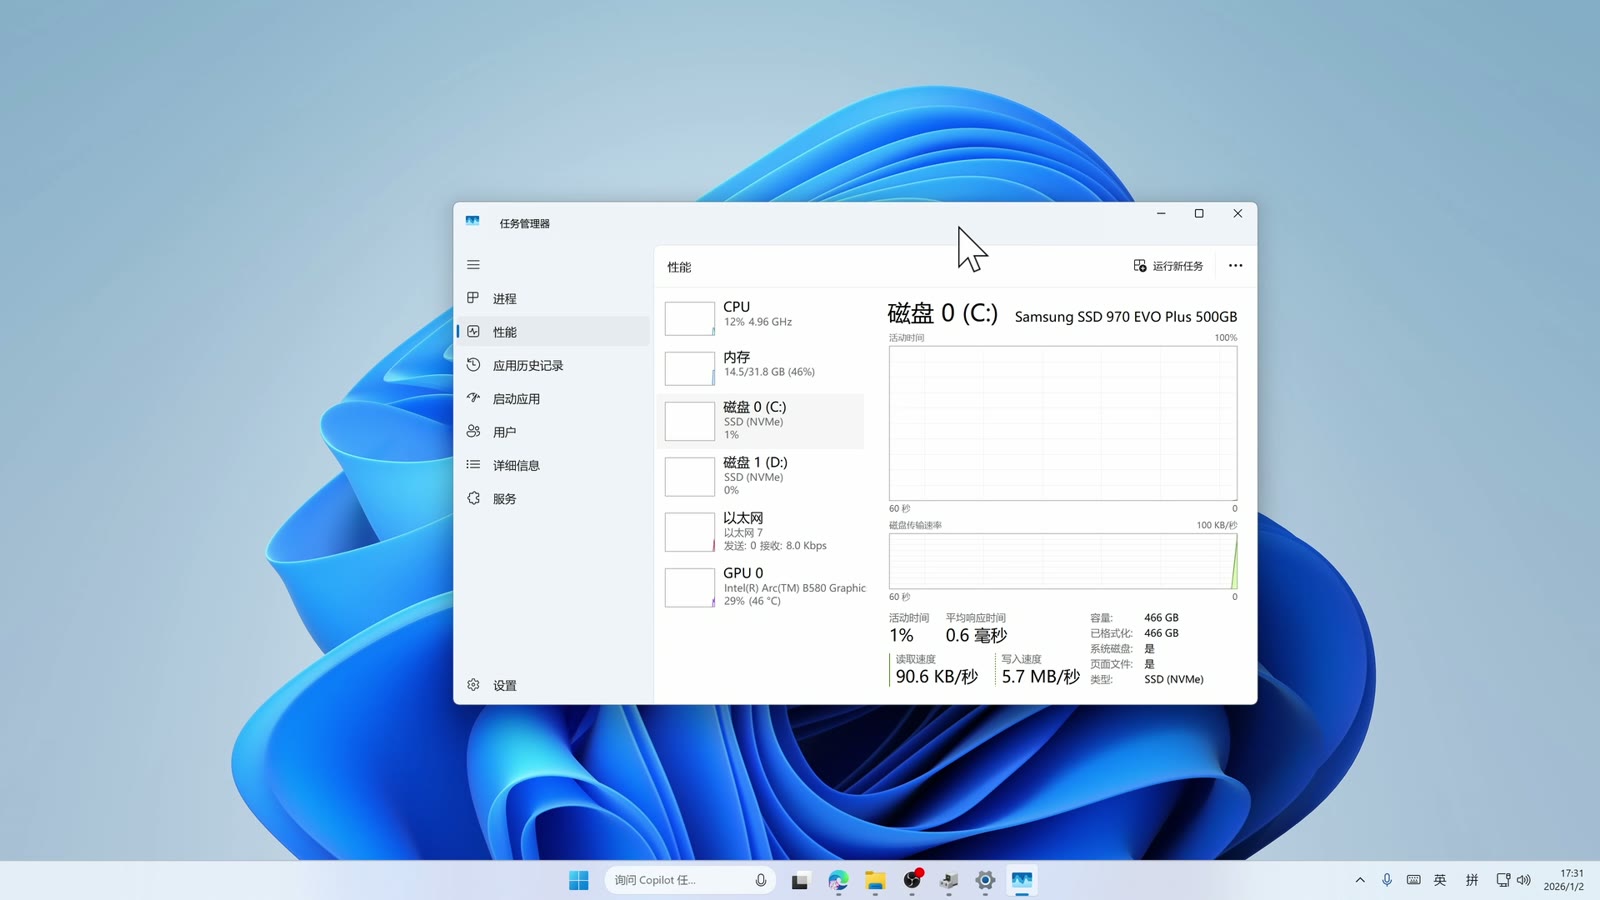The width and height of the screenshot is (1600, 900).
Task: Select the 内存 (Memory) graph thumbnail
Action: 689,368
